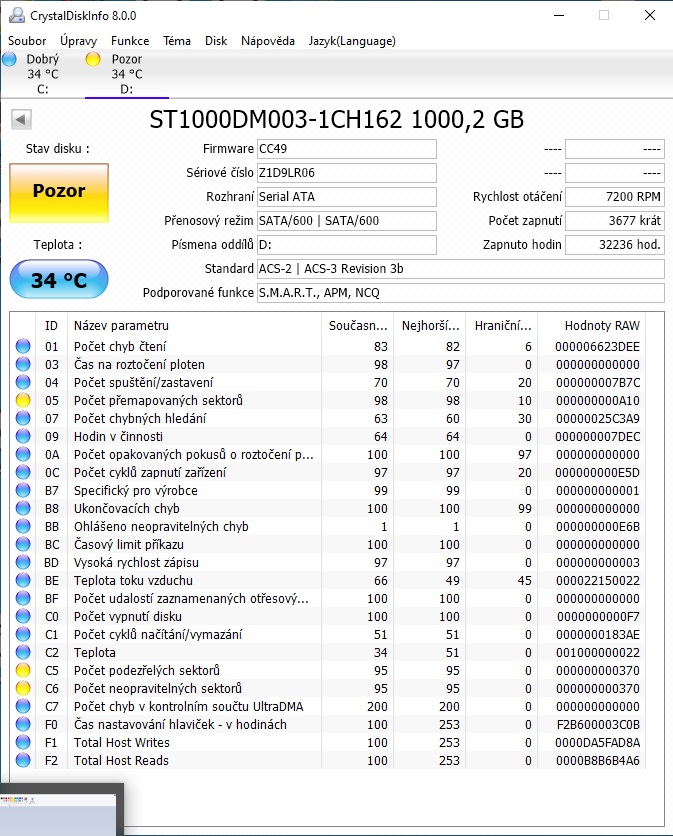Click the Nejhorší... column header
Screen dimensions: 673x836
click(430, 325)
